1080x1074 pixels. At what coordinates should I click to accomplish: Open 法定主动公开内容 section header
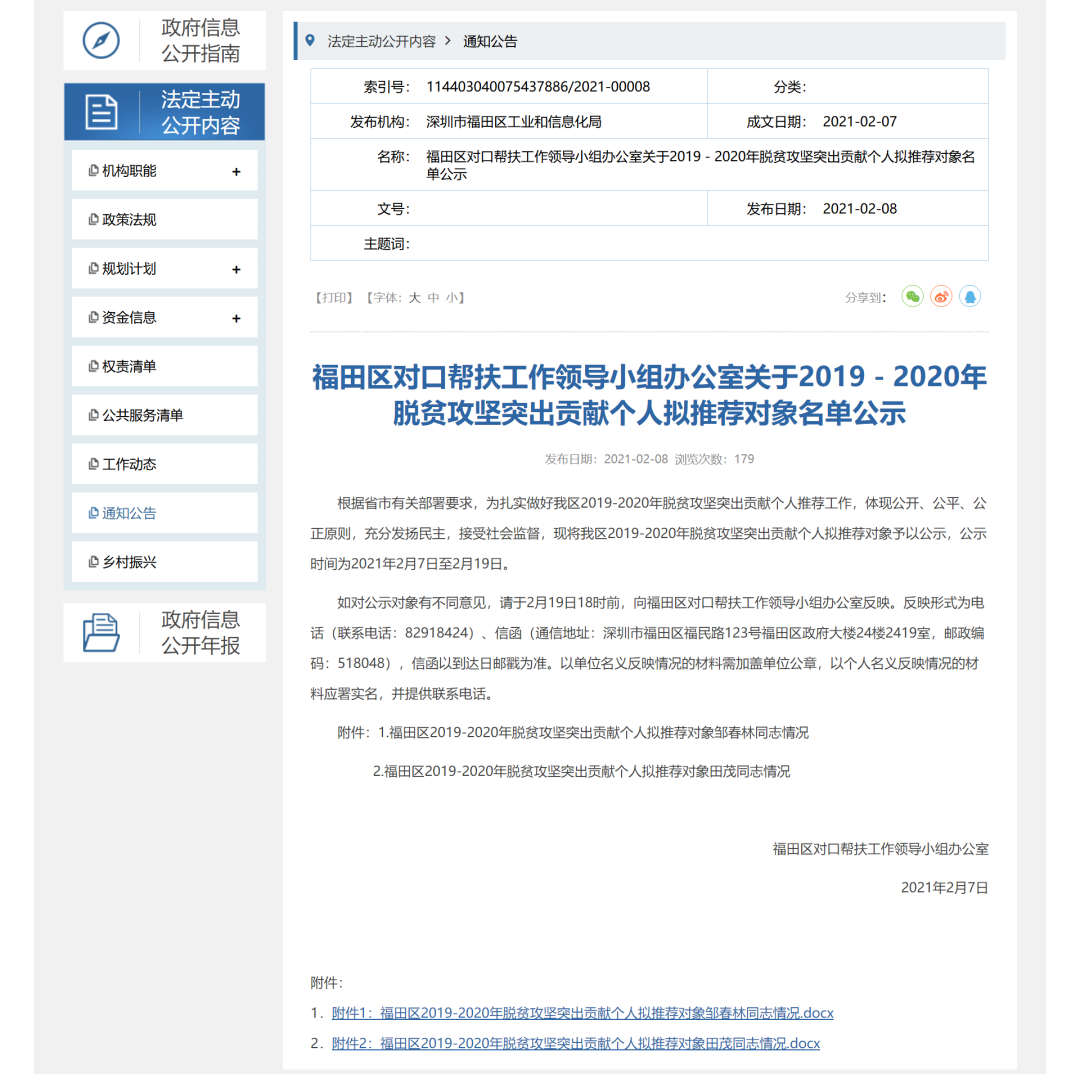click(165, 112)
